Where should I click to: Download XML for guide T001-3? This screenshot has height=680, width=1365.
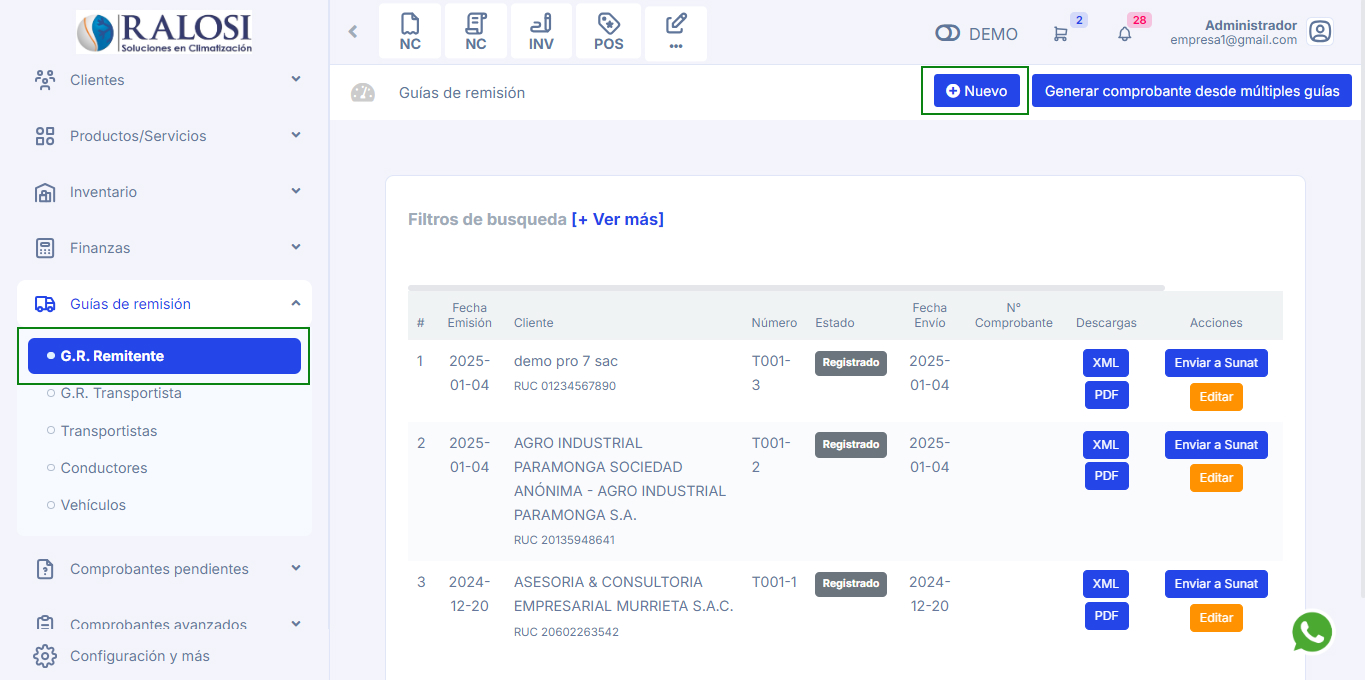pyautogui.click(x=1105, y=363)
